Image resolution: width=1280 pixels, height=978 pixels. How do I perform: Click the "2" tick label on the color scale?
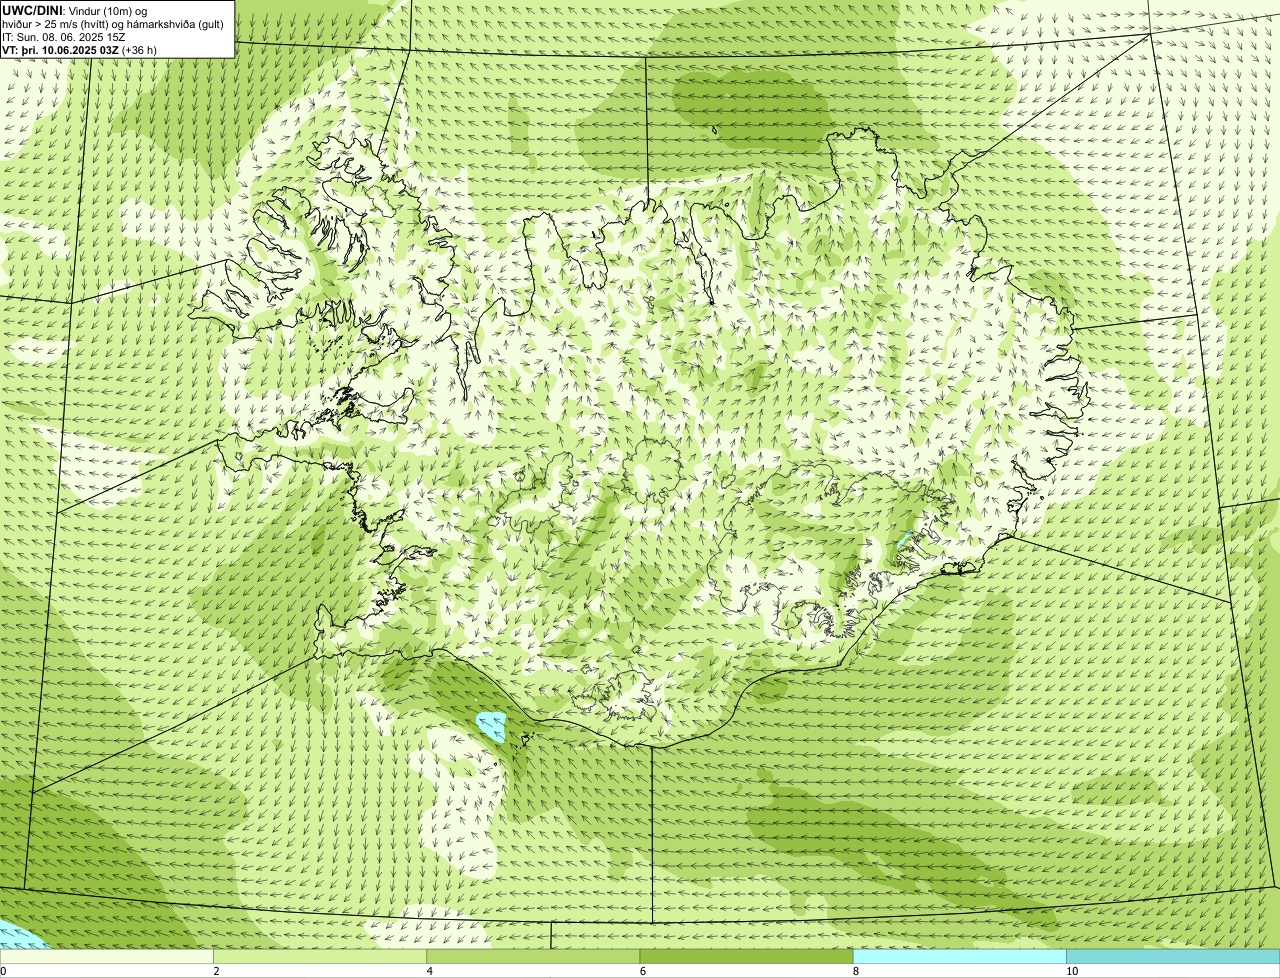point(216,971)
